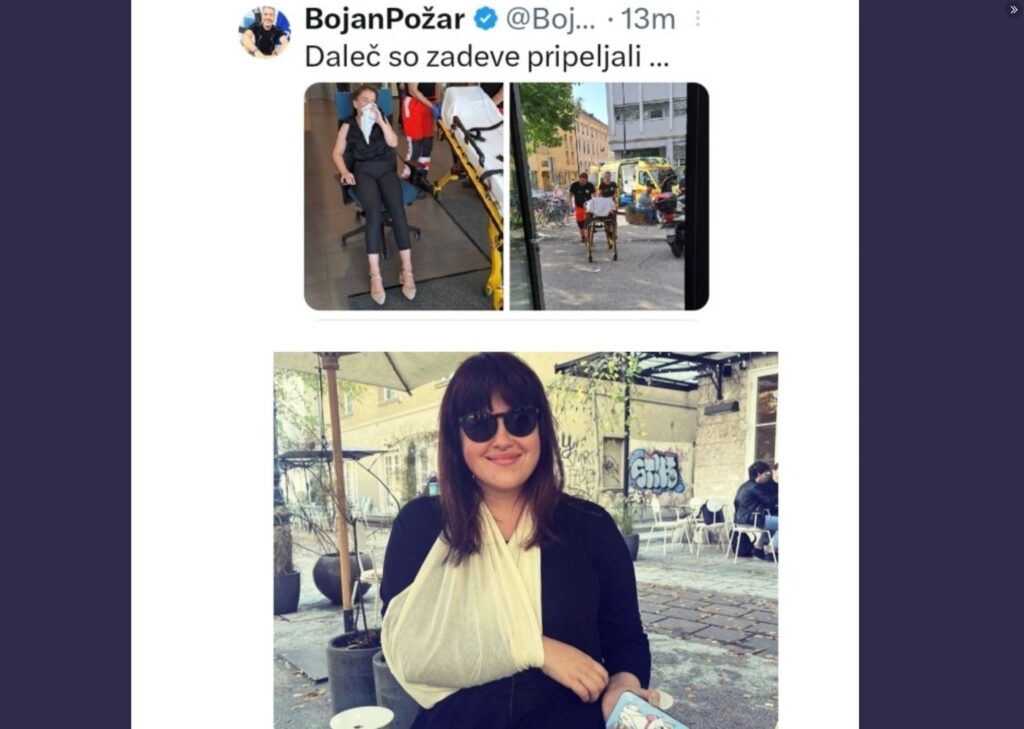Click the BojanPožar display name

pos(385,18)
